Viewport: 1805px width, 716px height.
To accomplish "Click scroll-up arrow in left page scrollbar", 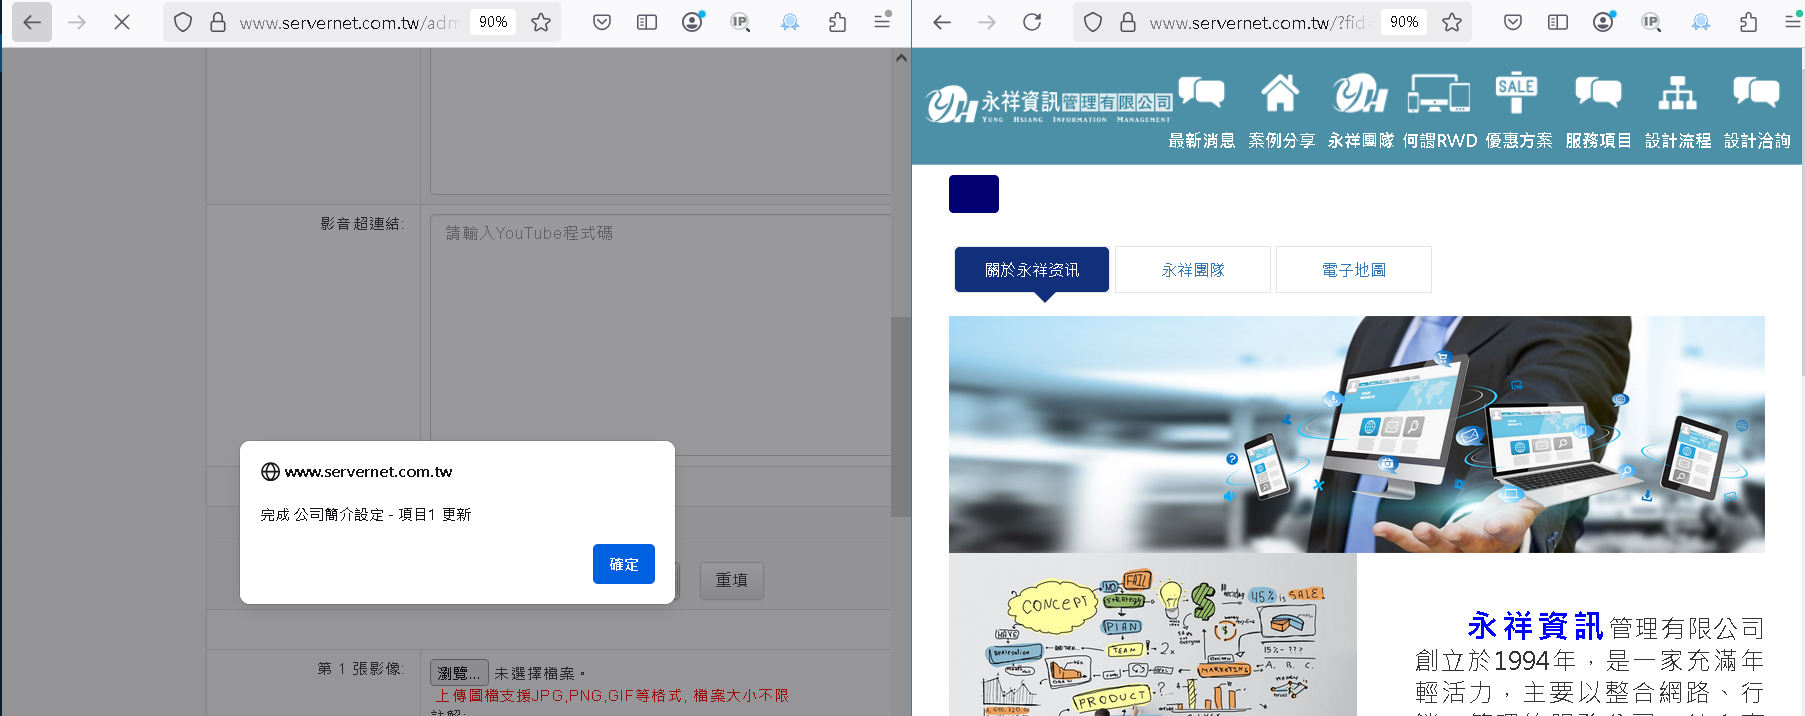I will (901, 58).
